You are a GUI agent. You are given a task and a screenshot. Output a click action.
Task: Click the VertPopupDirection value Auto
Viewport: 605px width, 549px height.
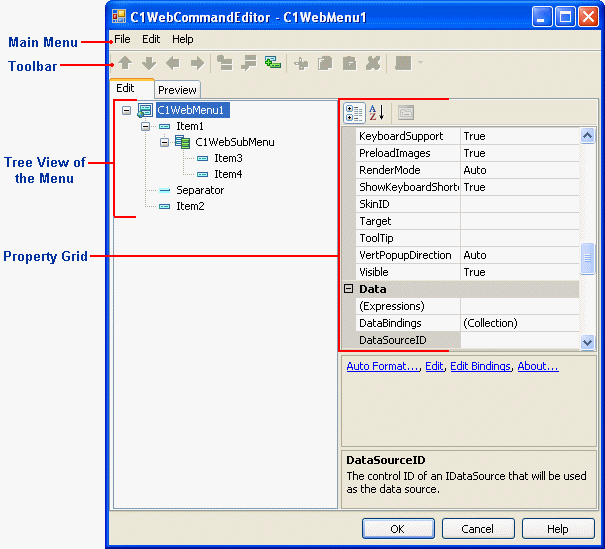(520, 255)
